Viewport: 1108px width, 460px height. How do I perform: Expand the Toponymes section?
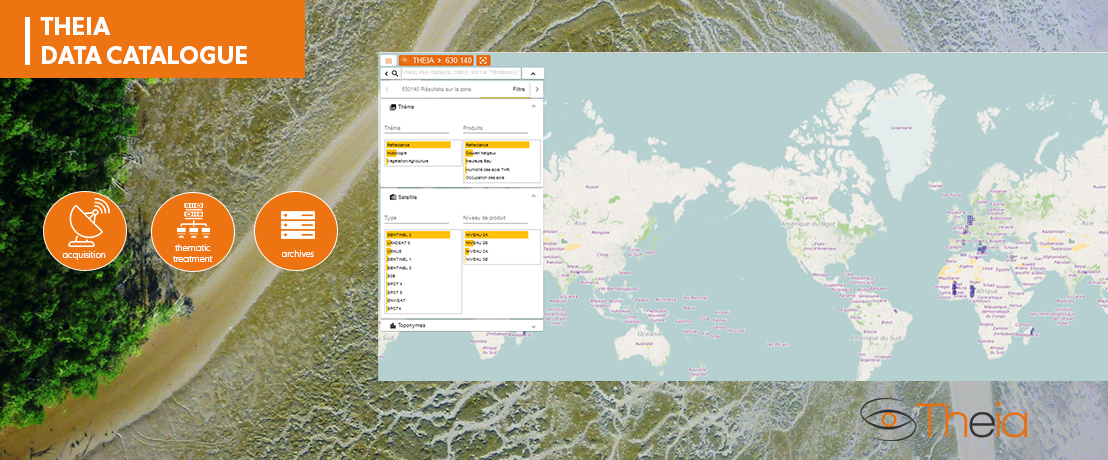534,326
